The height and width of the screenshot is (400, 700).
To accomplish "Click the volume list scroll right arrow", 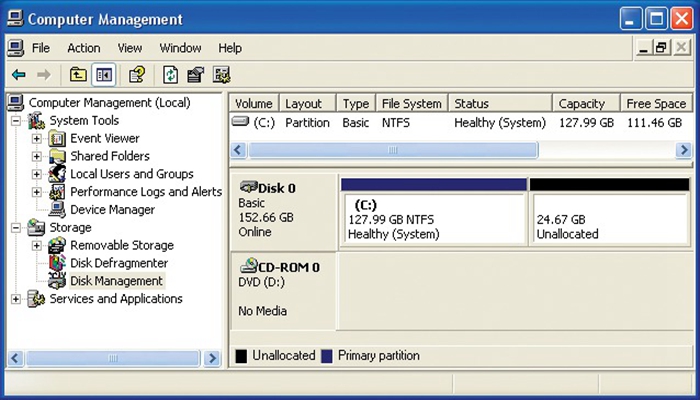I will pyautogui.click(x=683, y=150).
